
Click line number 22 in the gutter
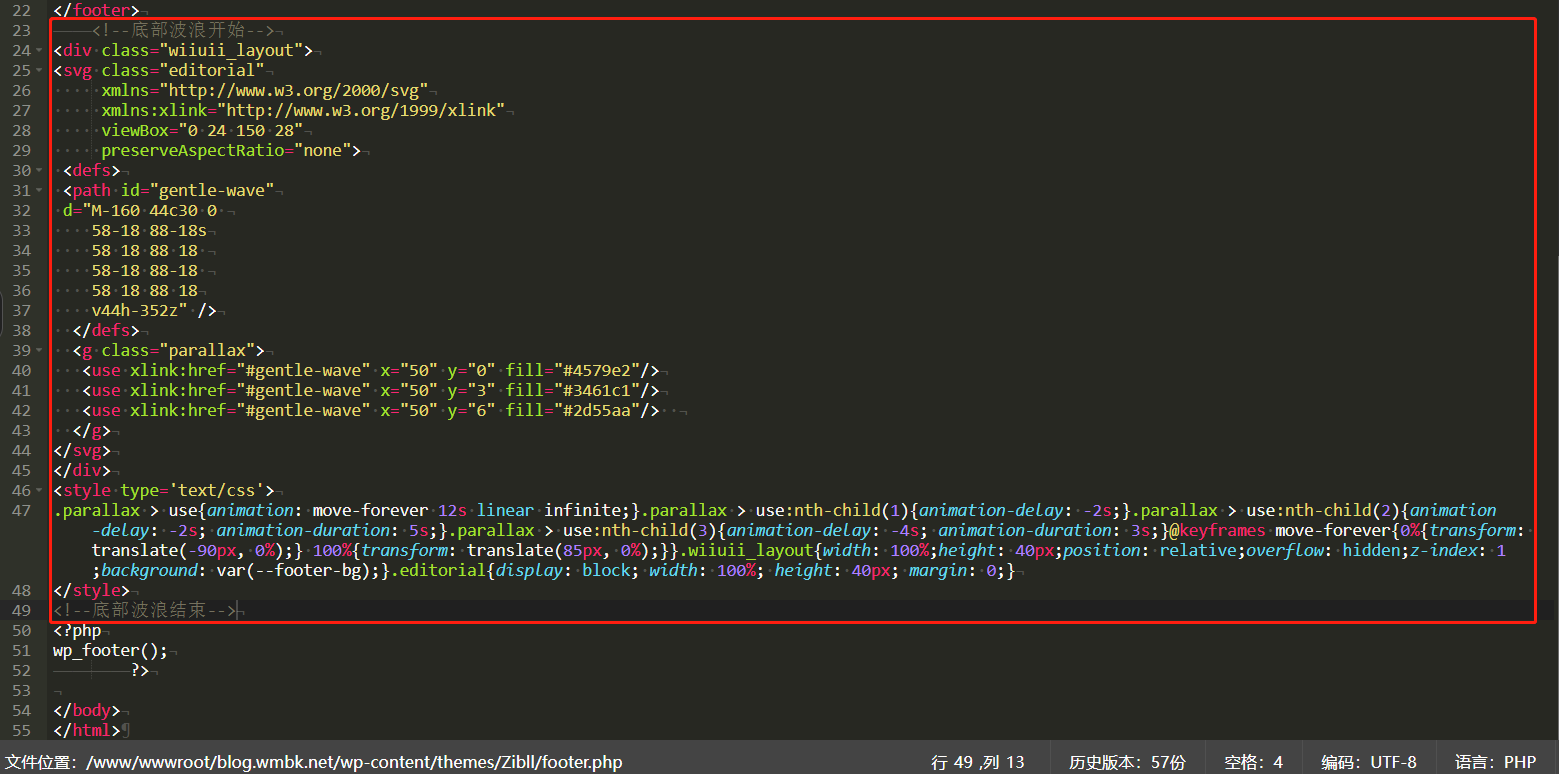21,10
